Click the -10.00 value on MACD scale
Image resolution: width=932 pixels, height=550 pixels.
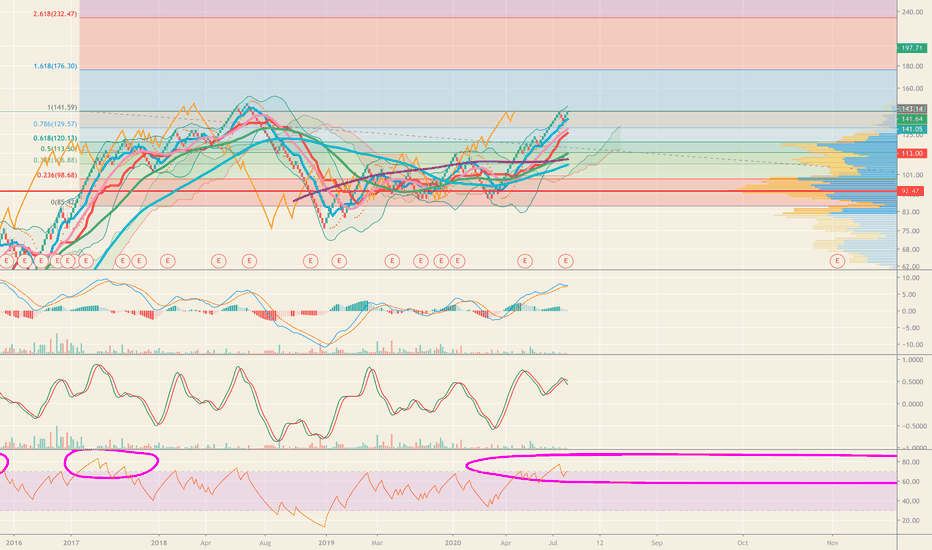click(x=912, y=344)
